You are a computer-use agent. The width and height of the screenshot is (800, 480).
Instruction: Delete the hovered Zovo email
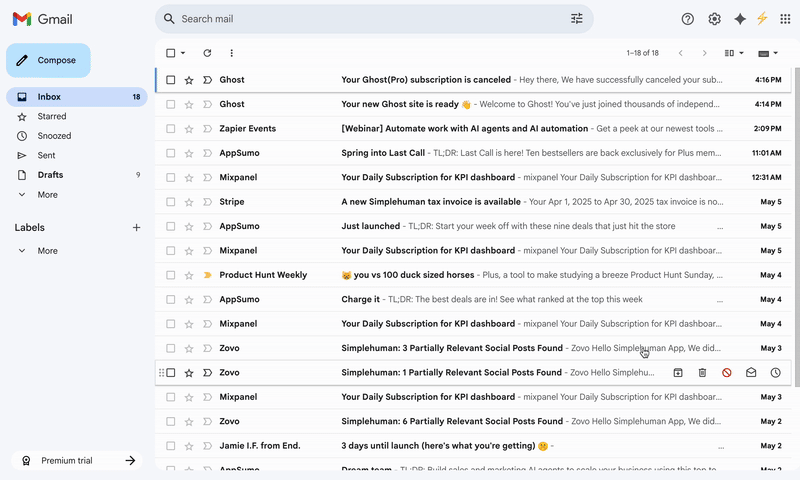coord(702,373)
